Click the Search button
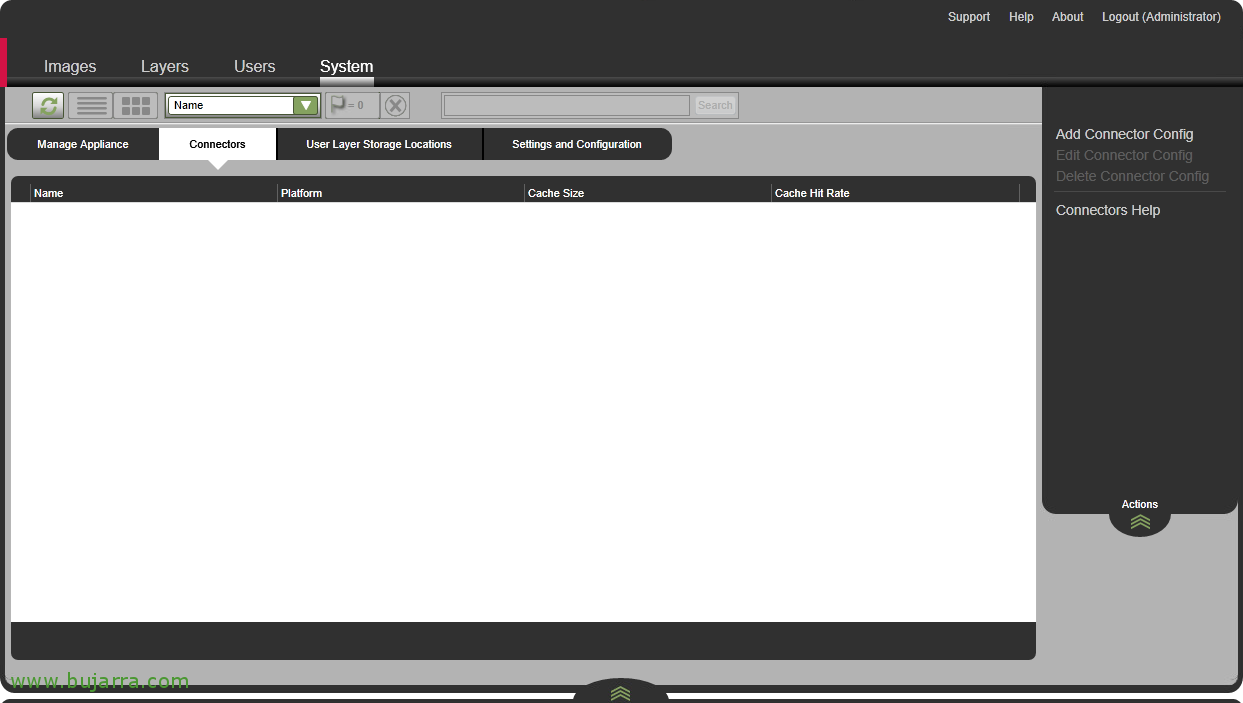 pyautogui.click(x=715, y=105)
